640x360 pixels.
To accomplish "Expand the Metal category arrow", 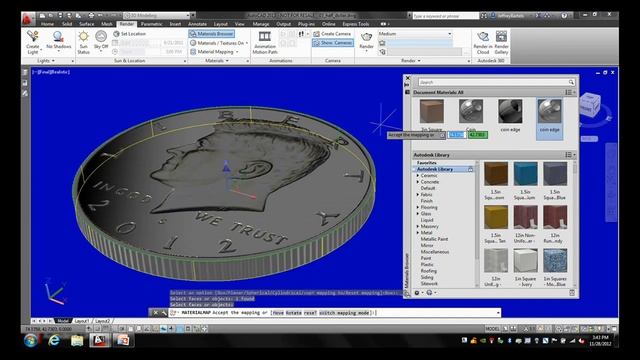I will [x=418, y=233].
